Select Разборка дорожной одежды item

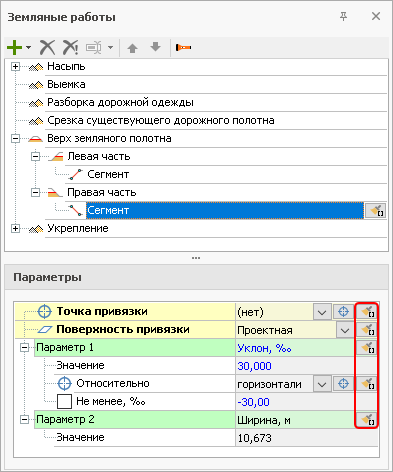(x=120, y=102)
